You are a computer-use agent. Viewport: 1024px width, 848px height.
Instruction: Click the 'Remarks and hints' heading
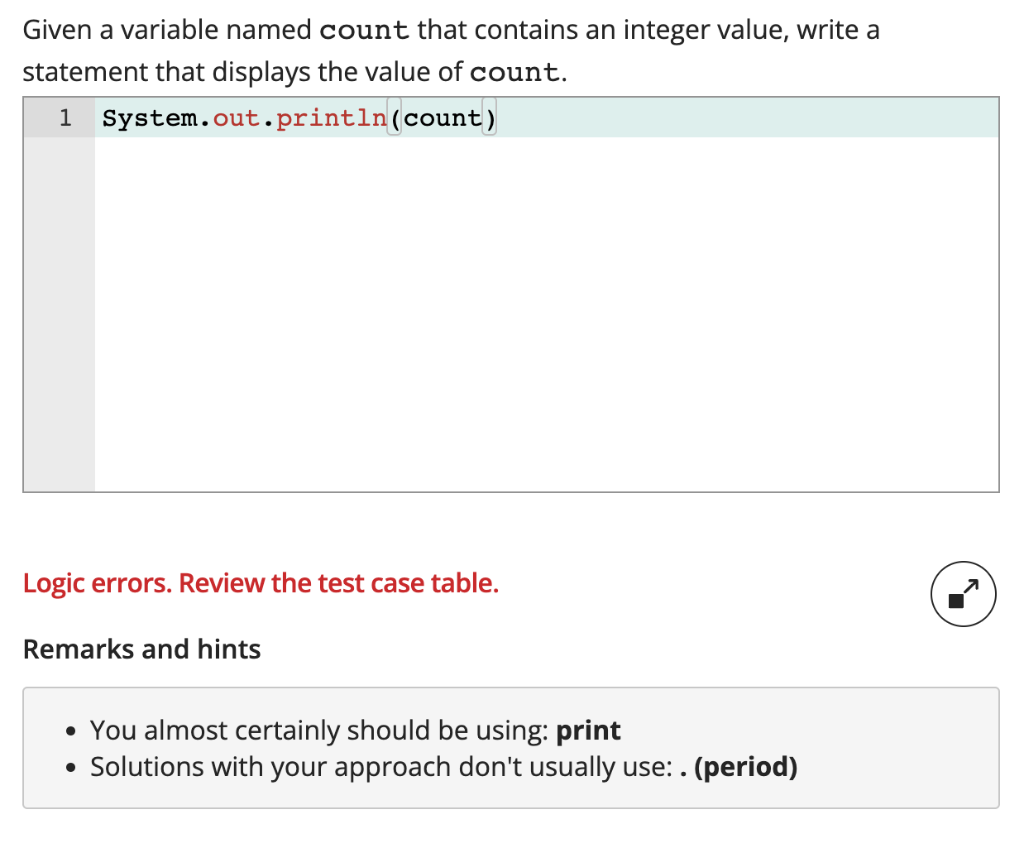(142, 649)
